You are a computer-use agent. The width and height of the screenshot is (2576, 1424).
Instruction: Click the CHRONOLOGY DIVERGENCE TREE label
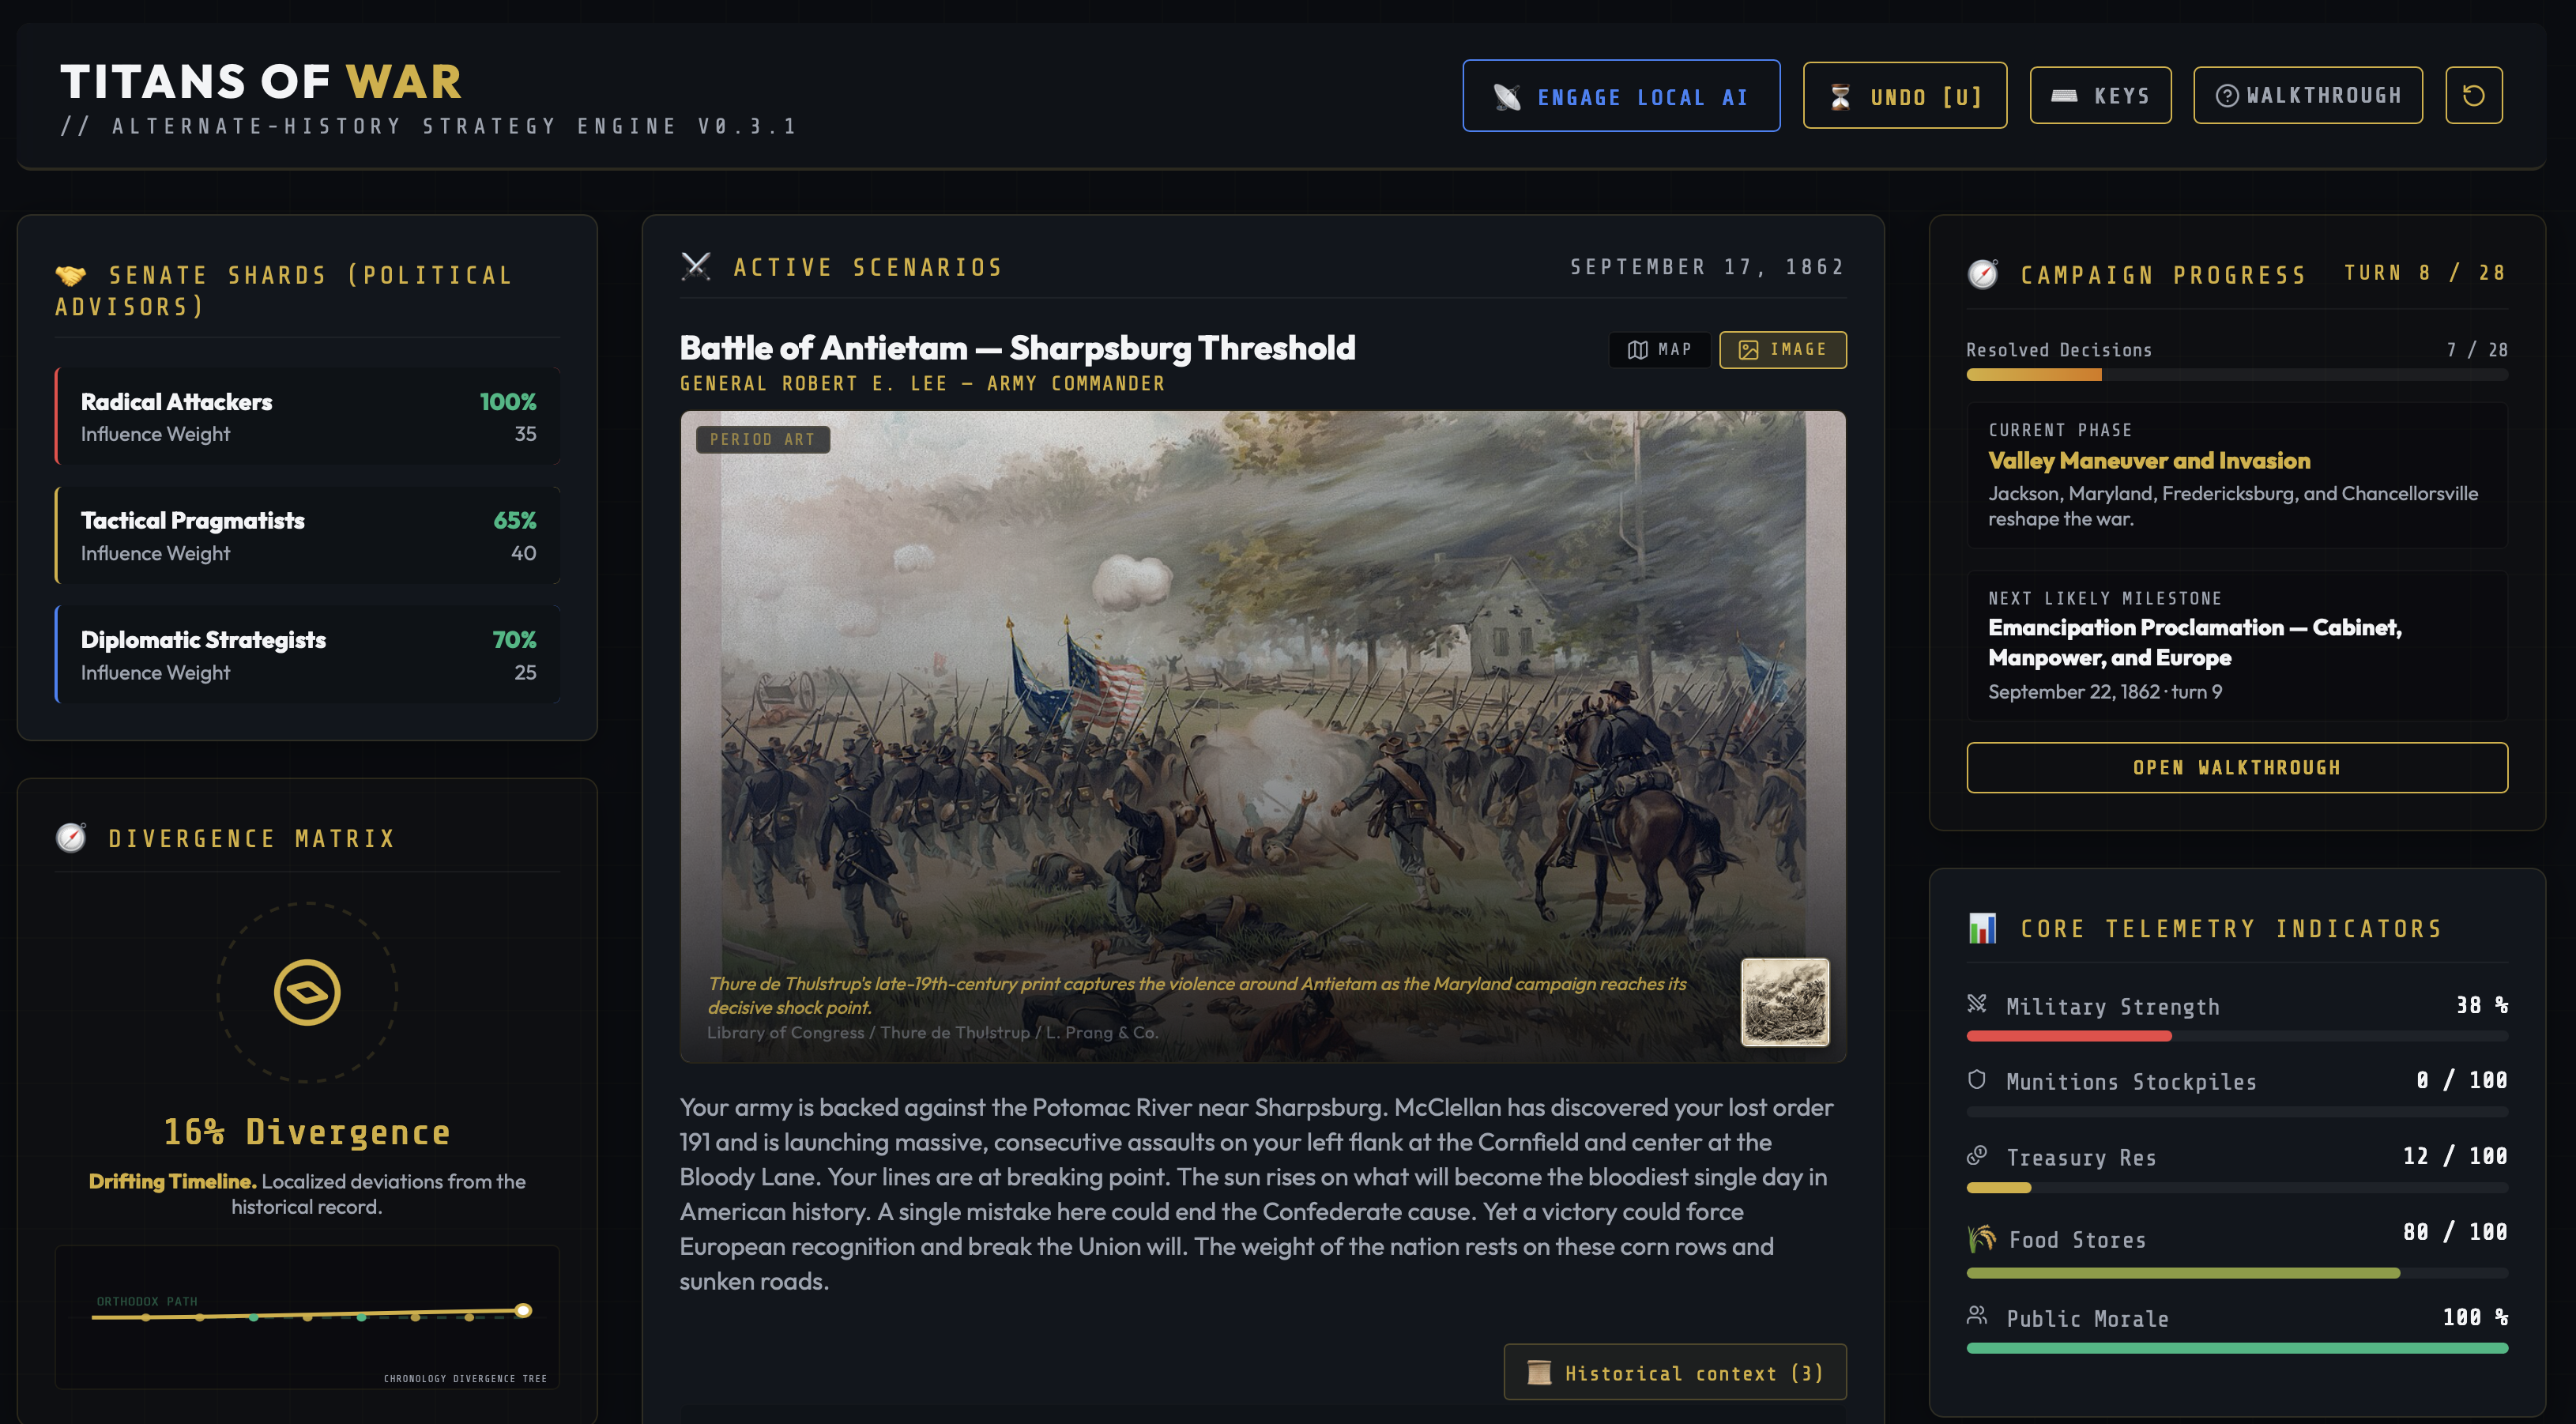click(x=465, y=1378)
